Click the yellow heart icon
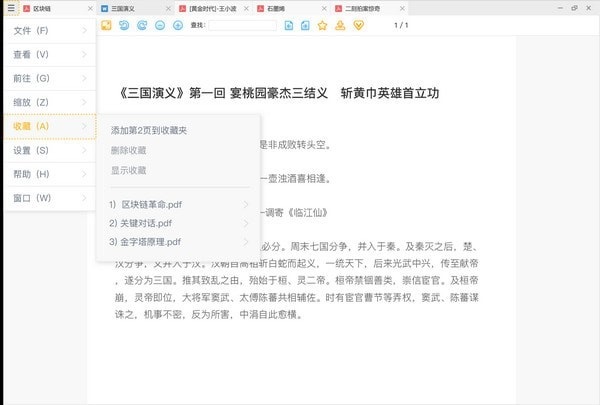The image size is (600, 405). [358, 25]
